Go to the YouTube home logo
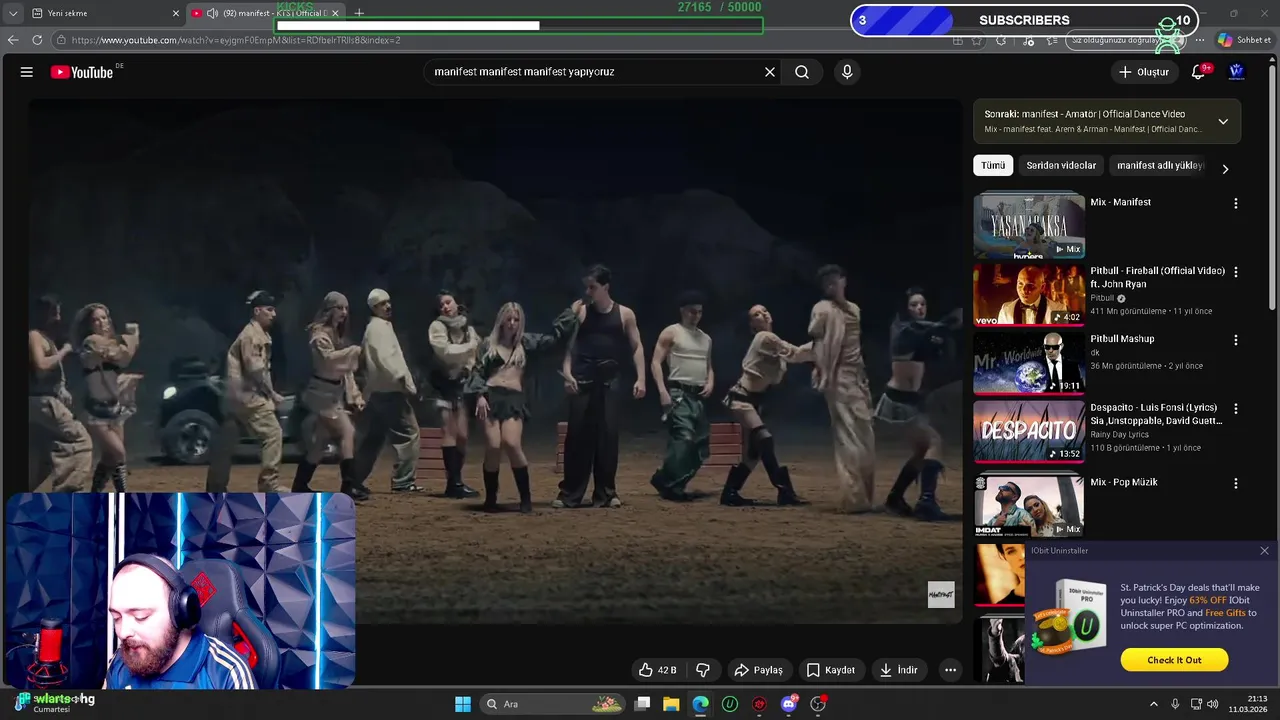The image size is (1280, 720). pos(82,72)
